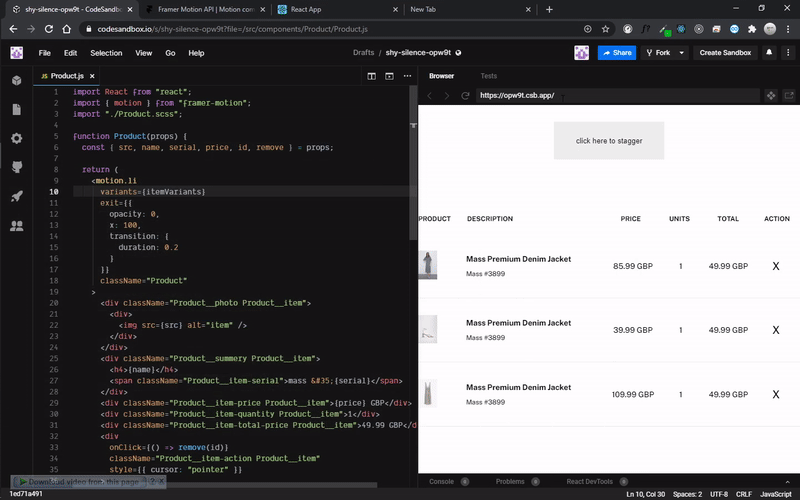Click the preview URL address field

617,95
